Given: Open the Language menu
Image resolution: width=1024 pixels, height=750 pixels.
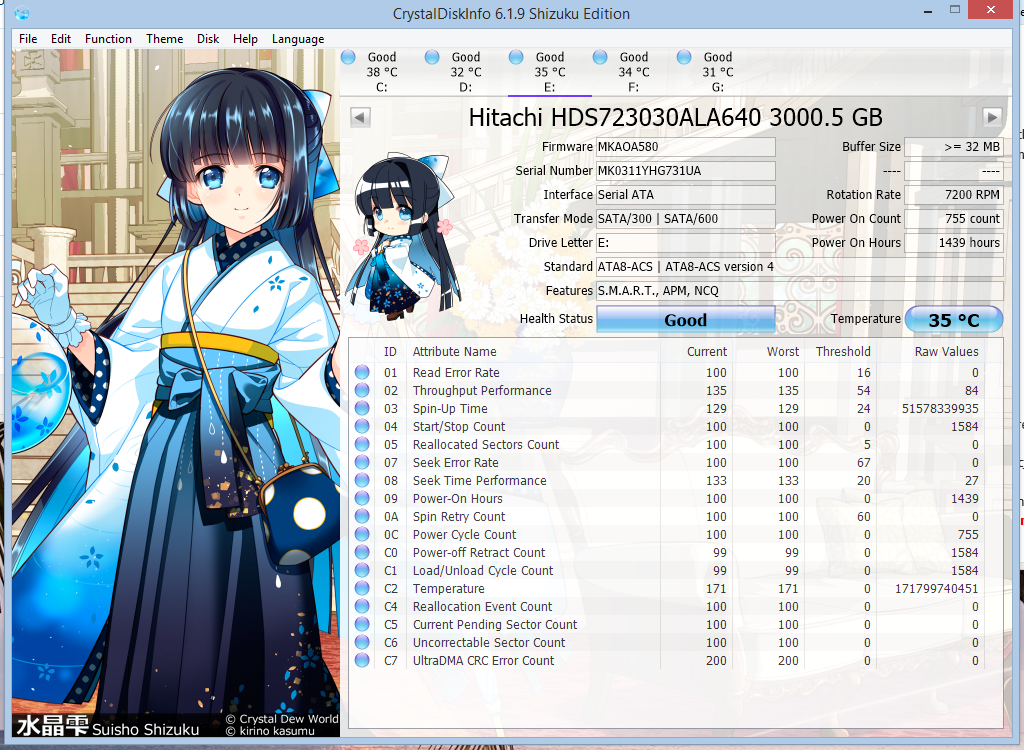Looking at the screenshot, I should [298, 39].
